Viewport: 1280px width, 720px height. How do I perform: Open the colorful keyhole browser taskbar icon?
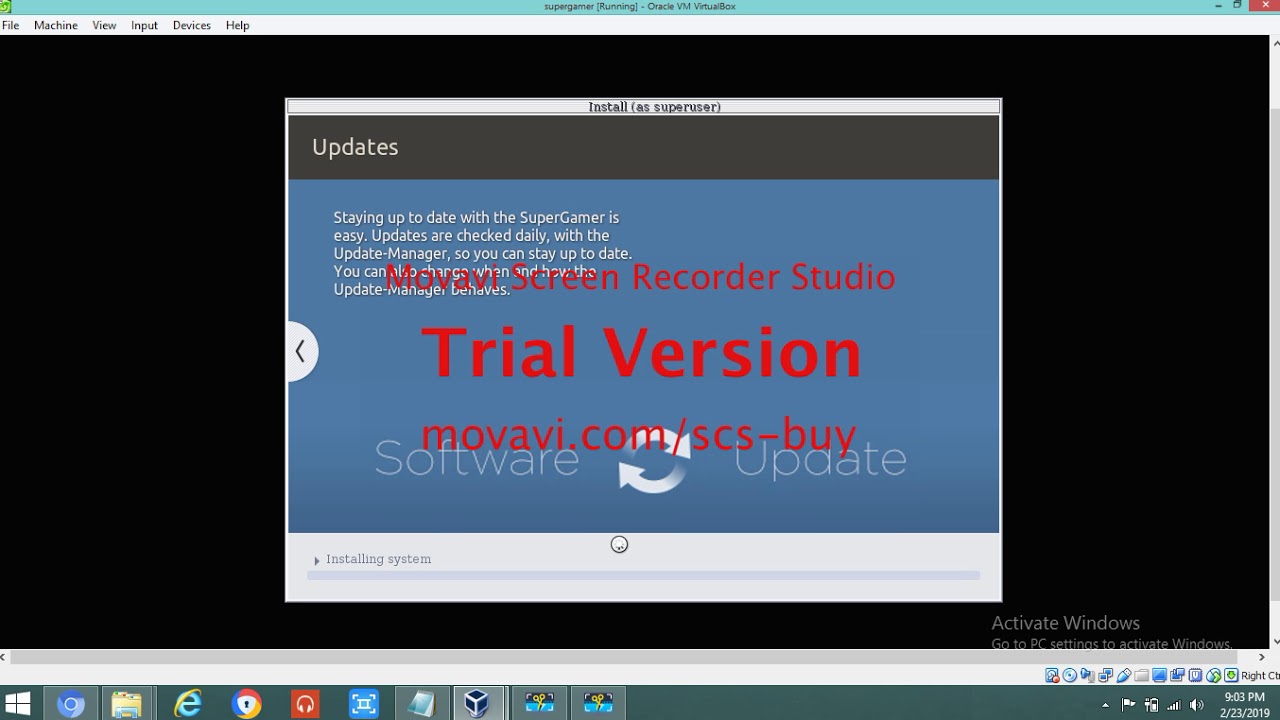coord(246,704)
